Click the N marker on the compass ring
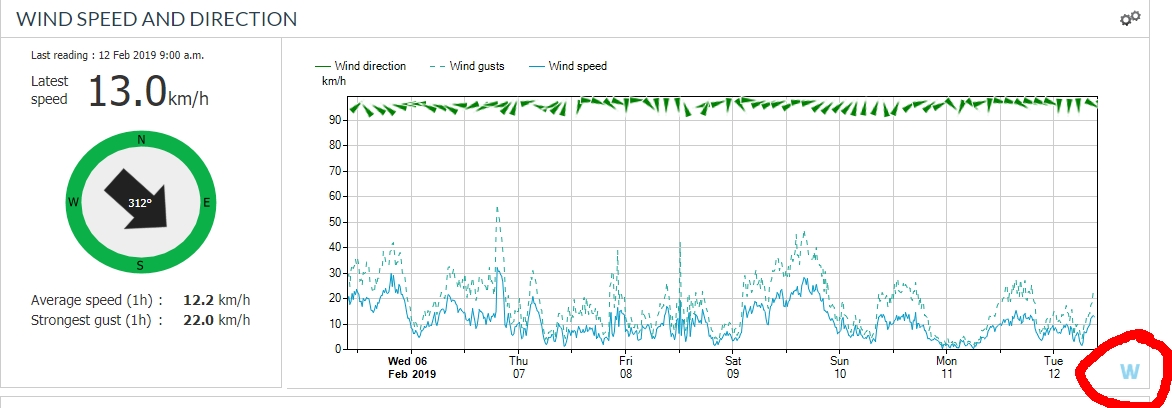The image size is (1172, 408). [x=141, y=140]
